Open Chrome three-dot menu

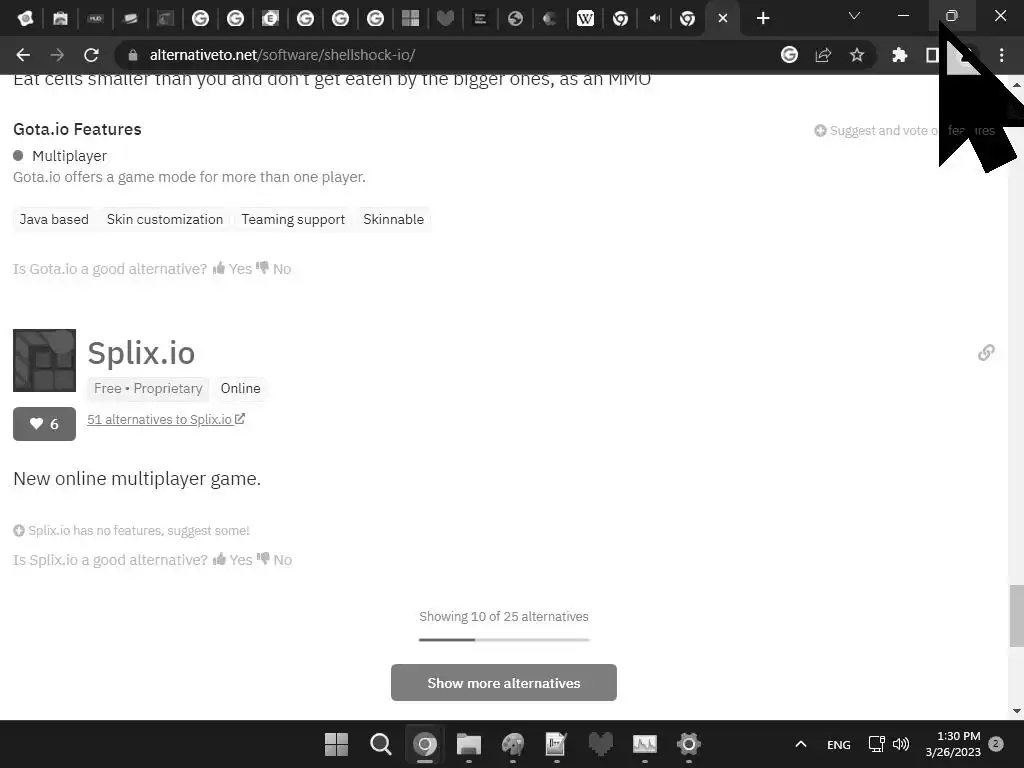pos(1001,55)
